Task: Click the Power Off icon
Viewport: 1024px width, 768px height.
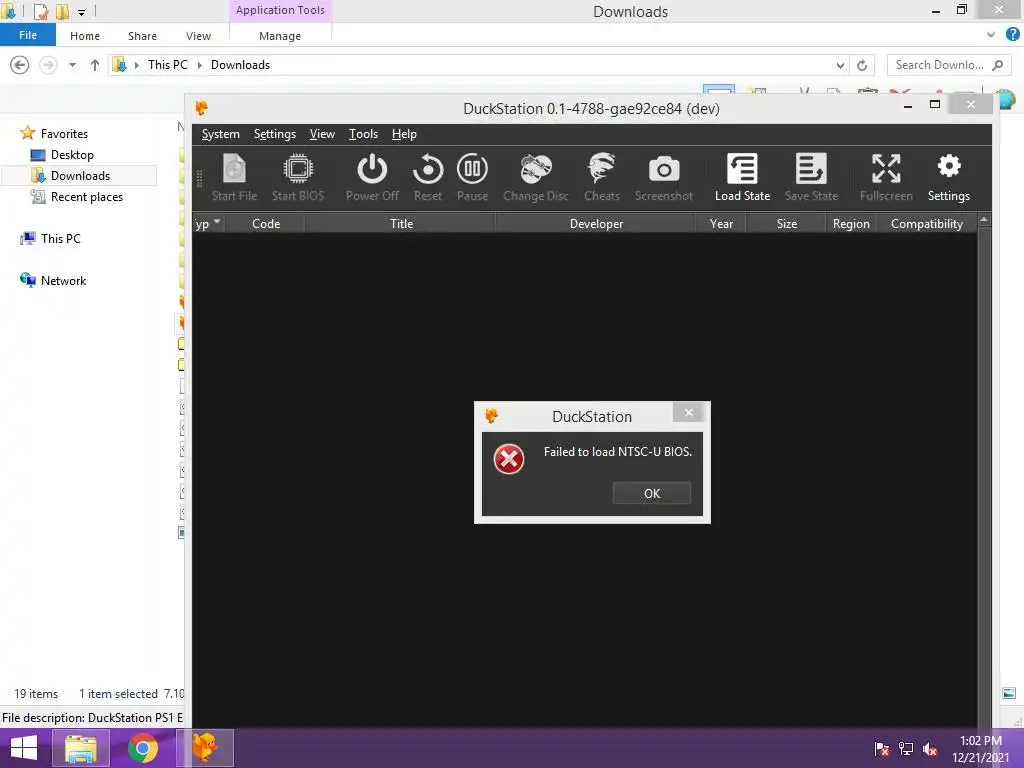Action: tap(372, 177)
